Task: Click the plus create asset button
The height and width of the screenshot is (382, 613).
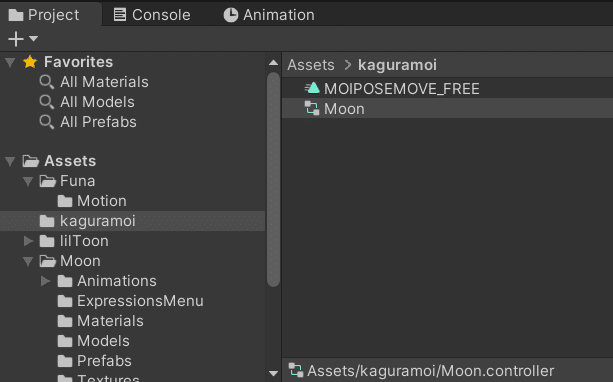Action: point(16,39)
